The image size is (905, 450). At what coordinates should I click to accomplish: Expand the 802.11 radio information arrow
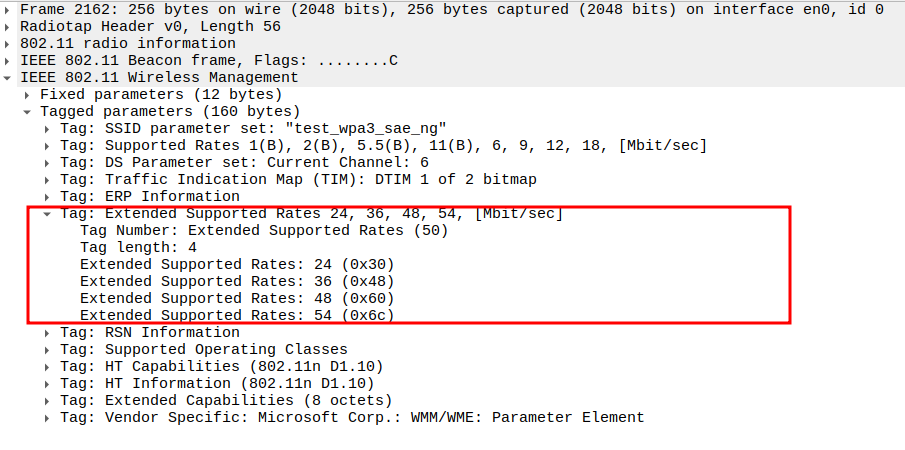[x=9, y=44]
